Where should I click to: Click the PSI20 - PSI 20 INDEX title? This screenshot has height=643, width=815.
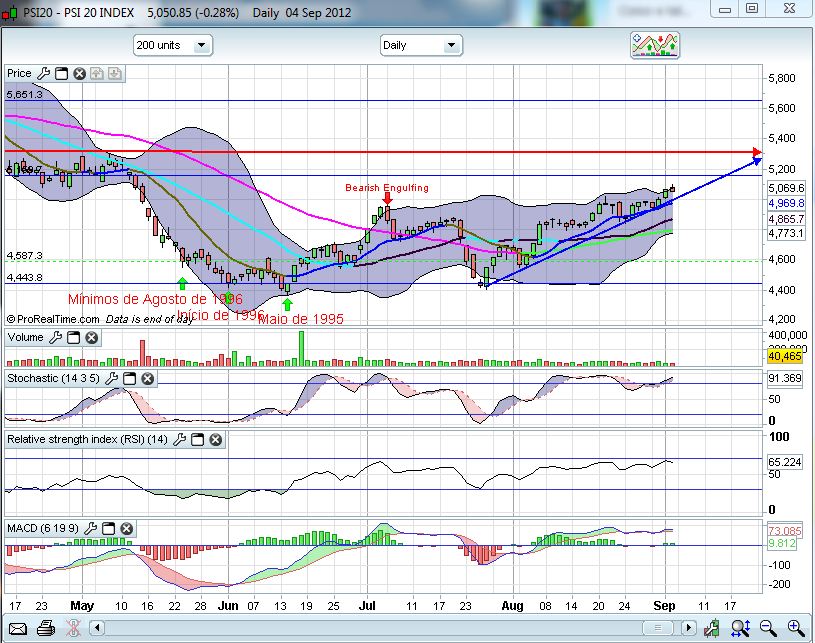coord(78,12)
